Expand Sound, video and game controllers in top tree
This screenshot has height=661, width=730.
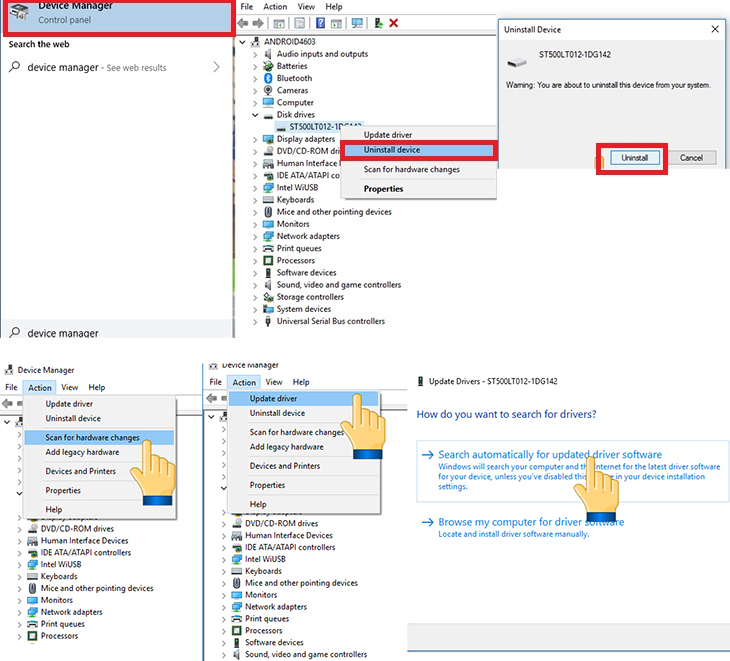click(255, 285)
